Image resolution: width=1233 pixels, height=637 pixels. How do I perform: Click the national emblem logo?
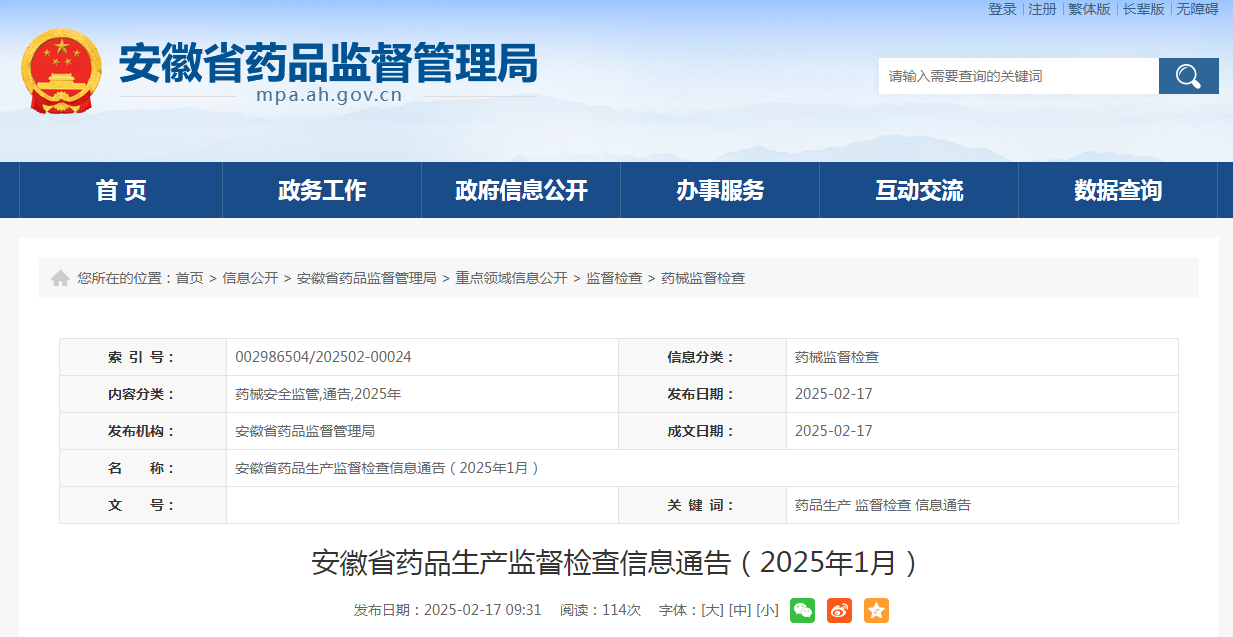pos(61,71)
